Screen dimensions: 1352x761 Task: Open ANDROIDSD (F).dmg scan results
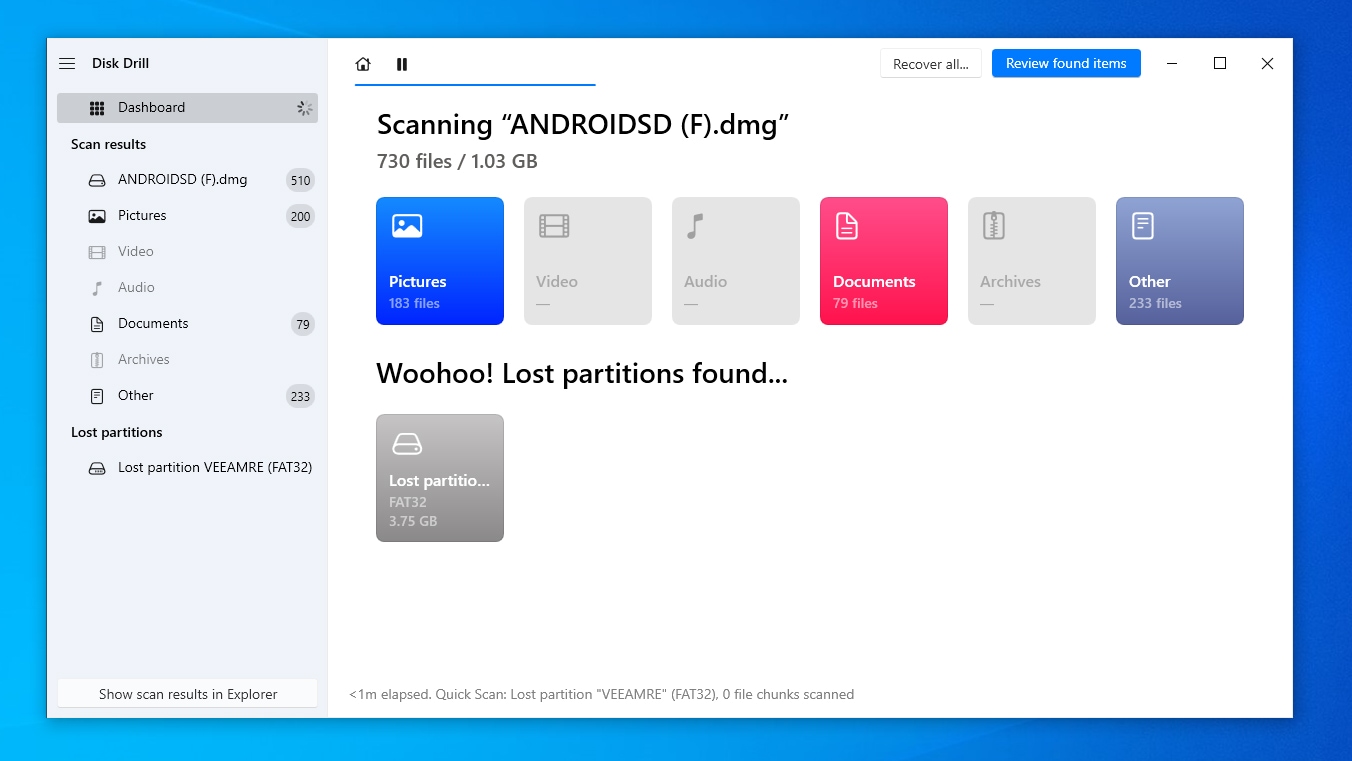click(187, 180)
